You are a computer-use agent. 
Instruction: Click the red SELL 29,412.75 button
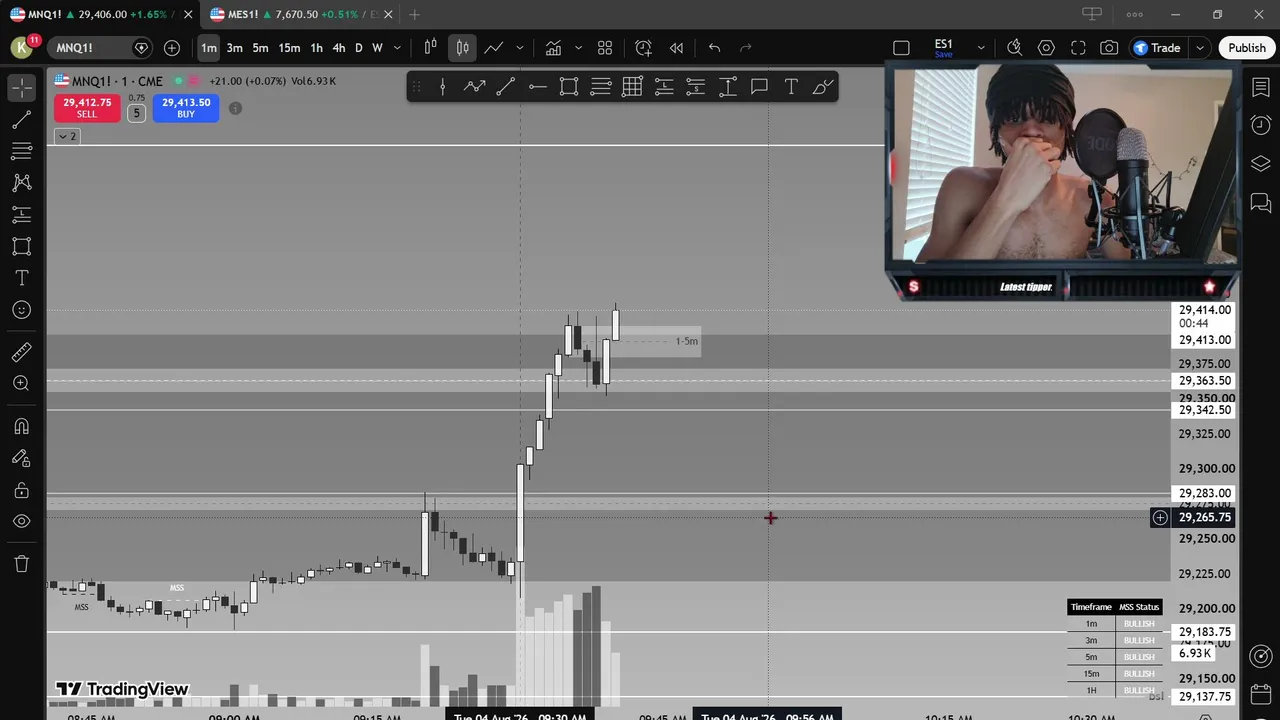coord(87,108)
